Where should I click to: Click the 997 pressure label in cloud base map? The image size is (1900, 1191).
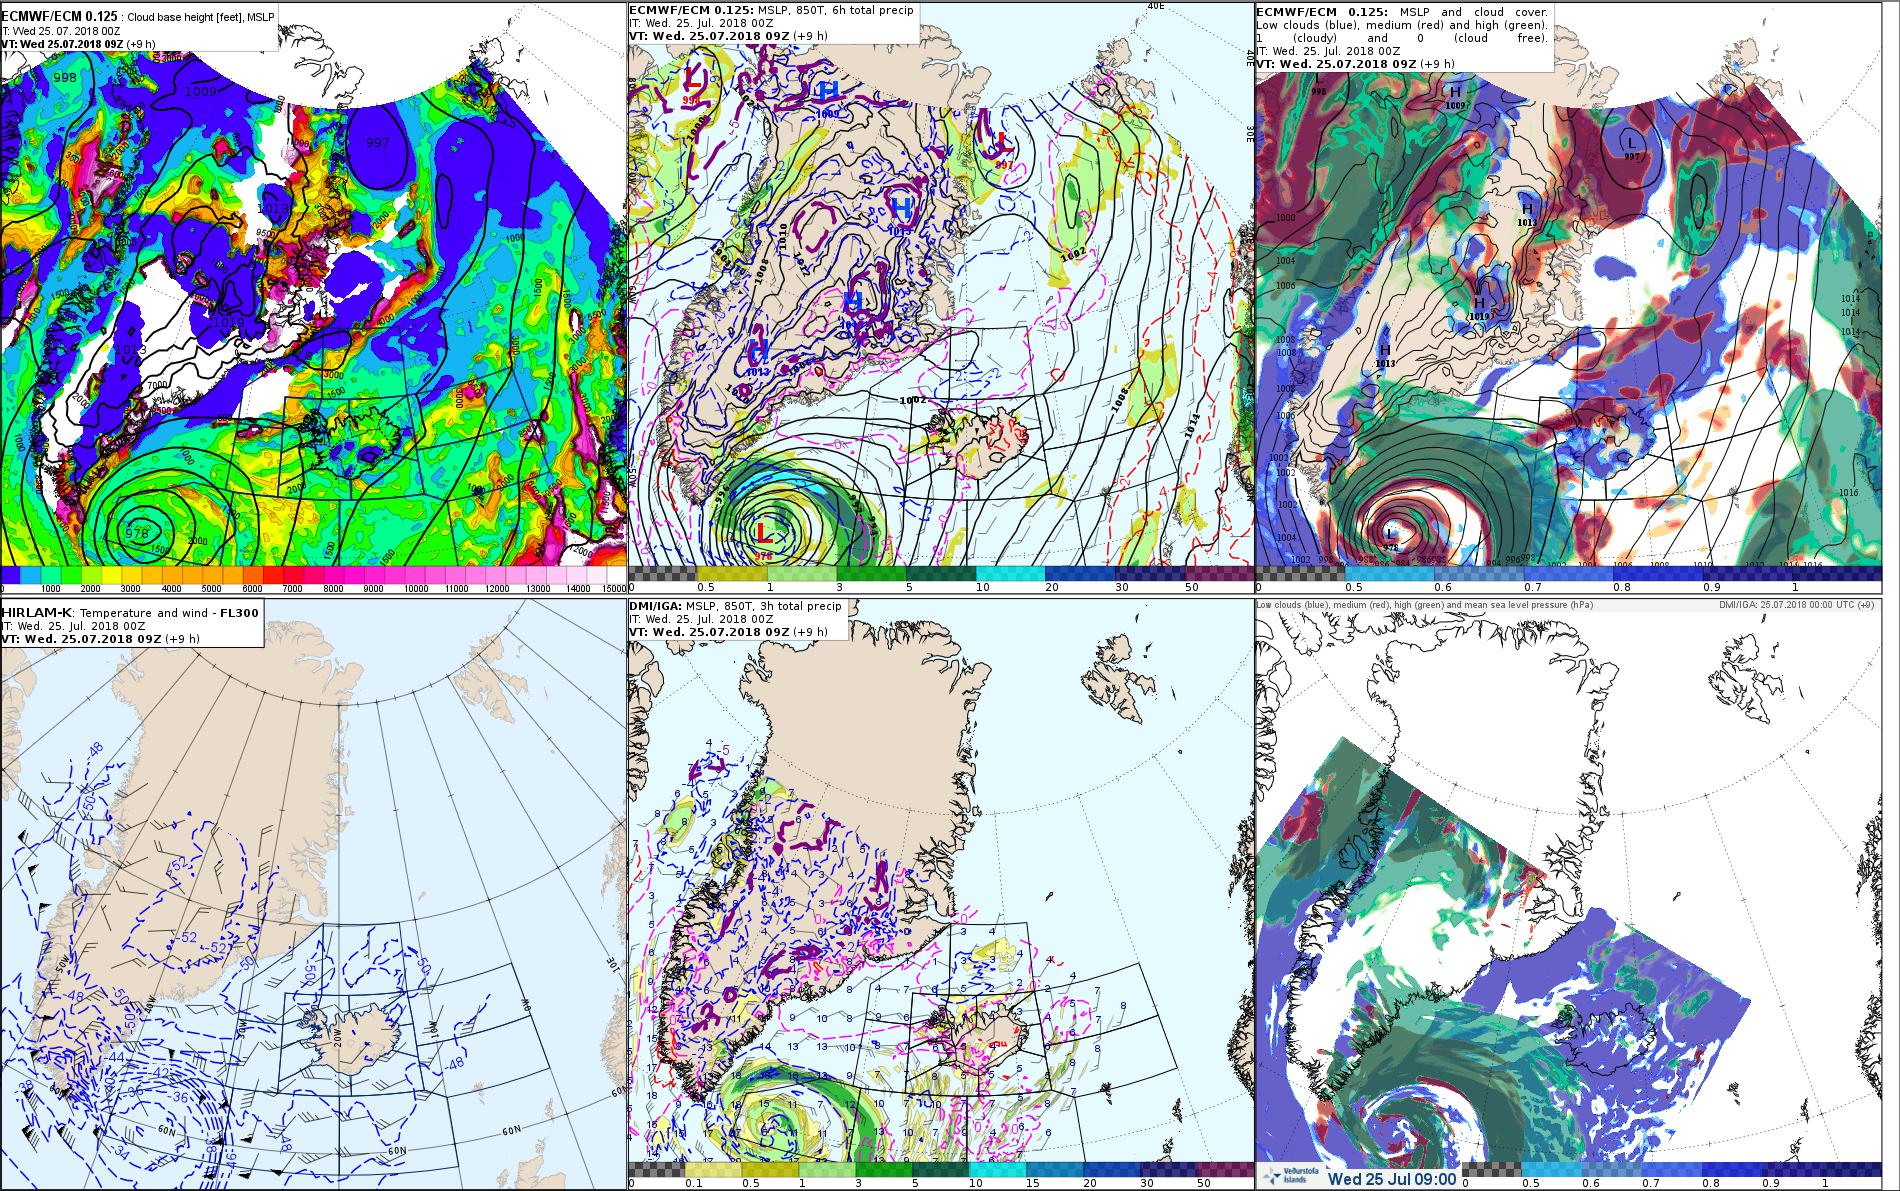coord(377,142)
